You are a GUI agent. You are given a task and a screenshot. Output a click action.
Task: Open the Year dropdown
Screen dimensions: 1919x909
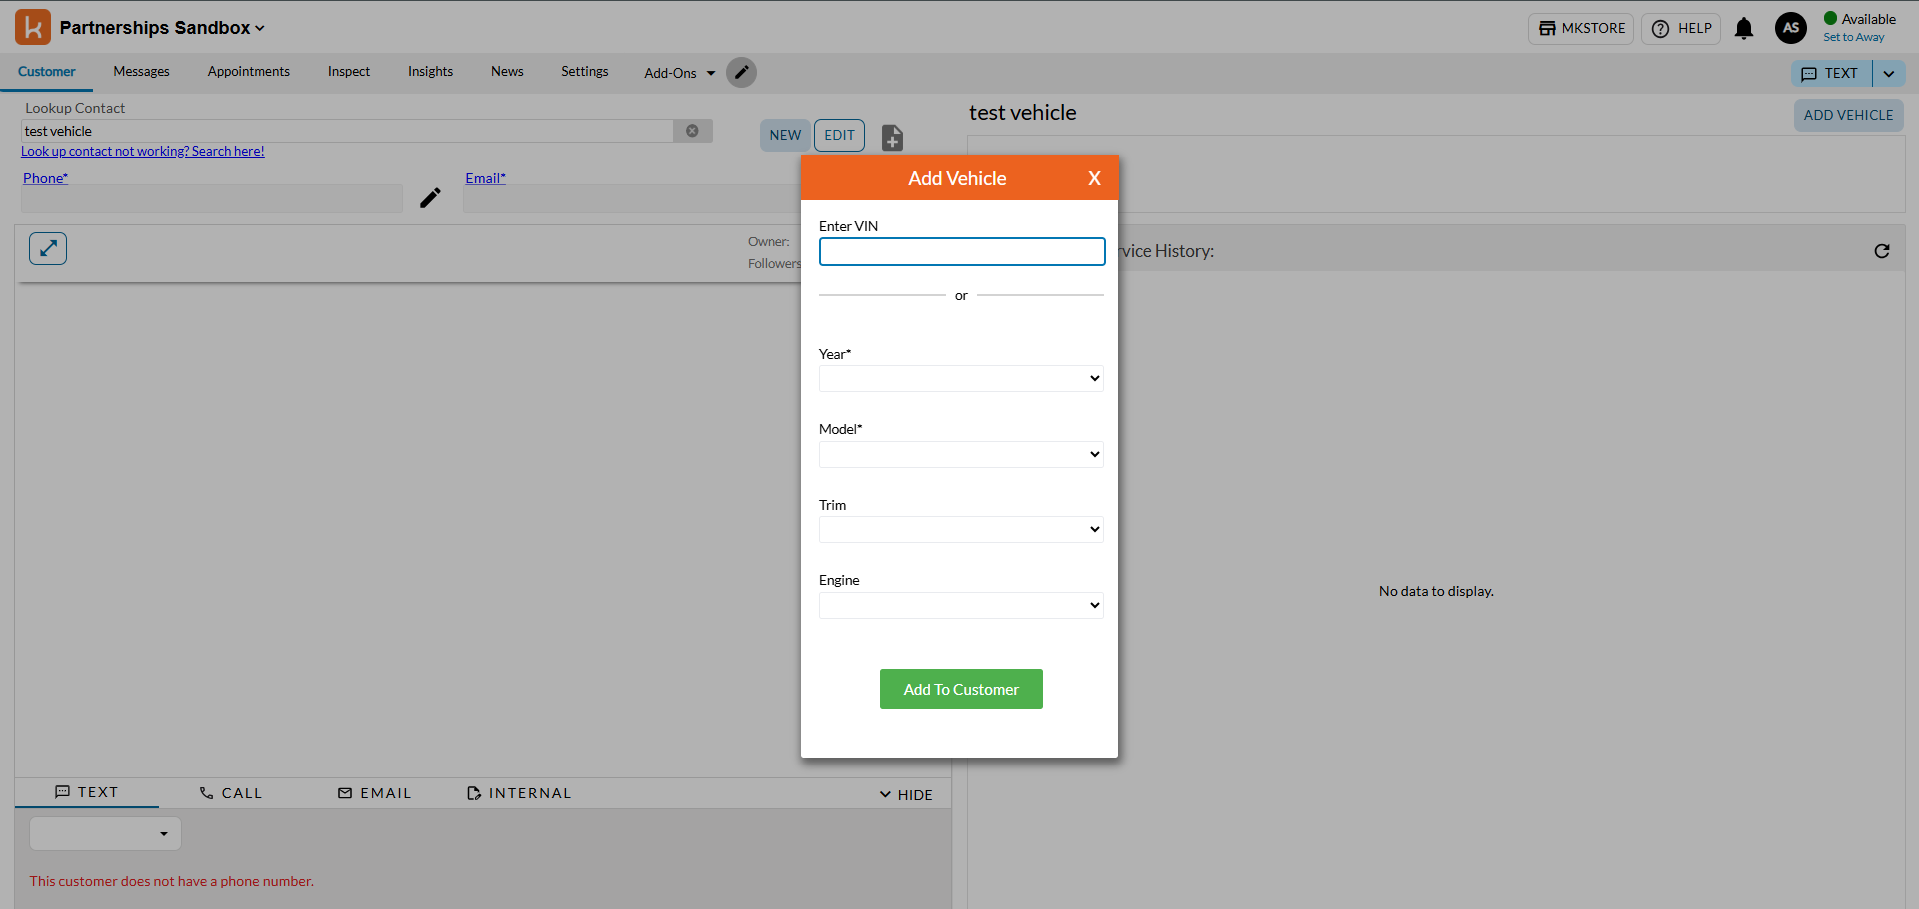click(x=960, y=378)
